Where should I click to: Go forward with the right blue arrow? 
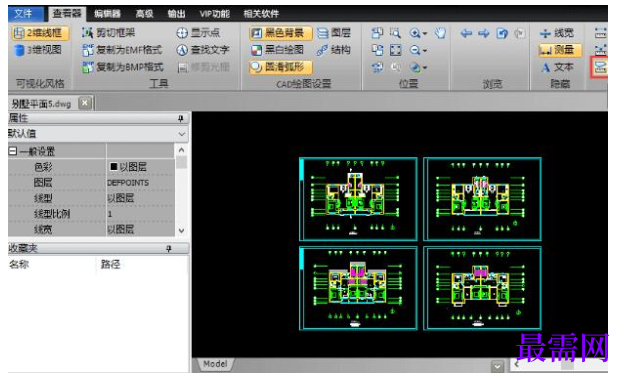pyautogui.click(x=484, y=33)
